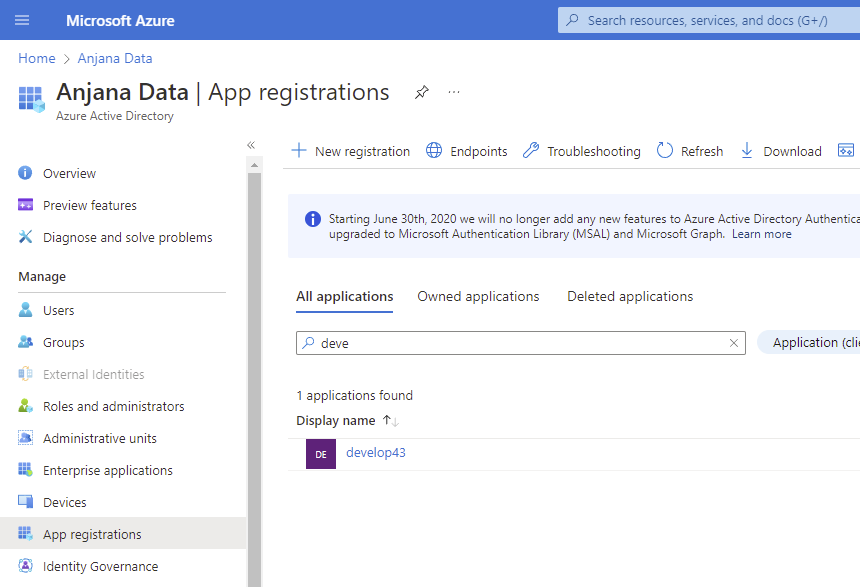Open Endpoints from the toolbar
Image resolution: width=860 pixels, height=587 pixels.
tap(466, 151)
